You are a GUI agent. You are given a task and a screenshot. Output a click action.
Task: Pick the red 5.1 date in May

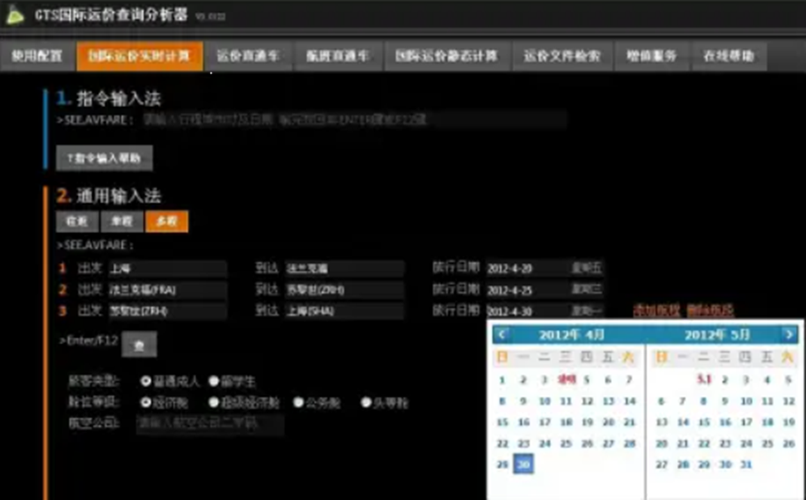(704, 380)
